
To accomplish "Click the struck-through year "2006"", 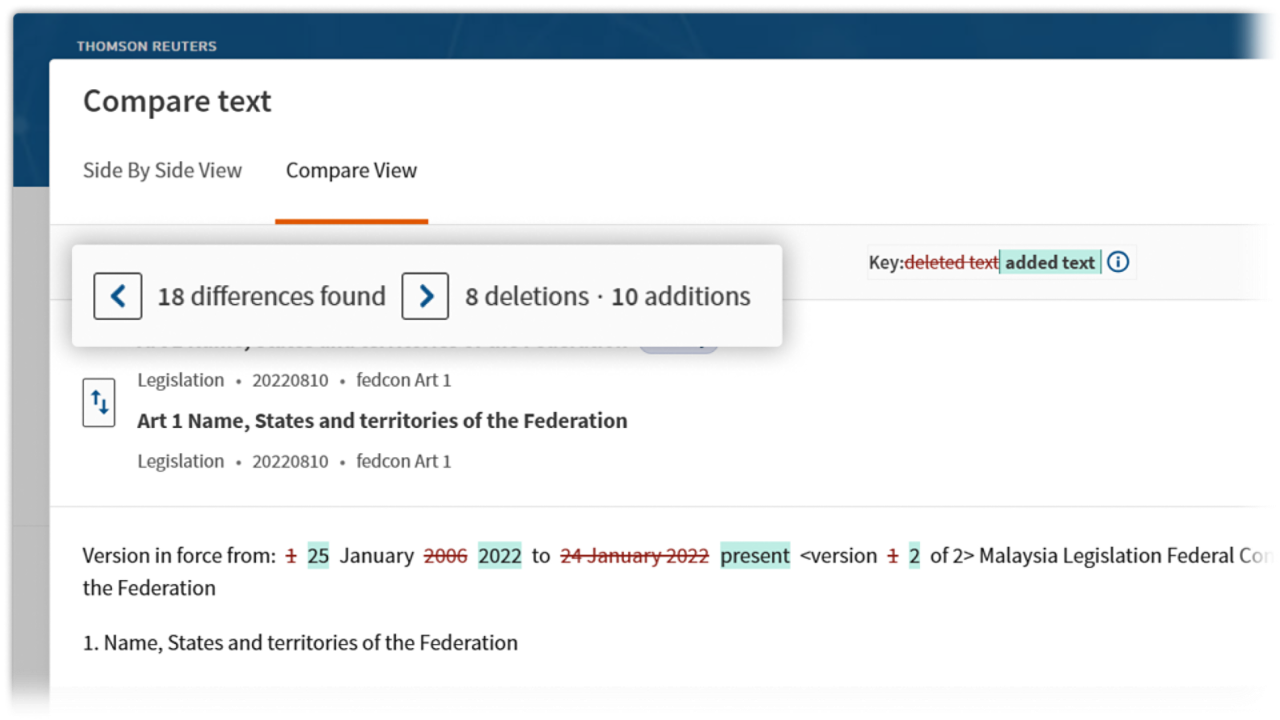I will [445, 556].
